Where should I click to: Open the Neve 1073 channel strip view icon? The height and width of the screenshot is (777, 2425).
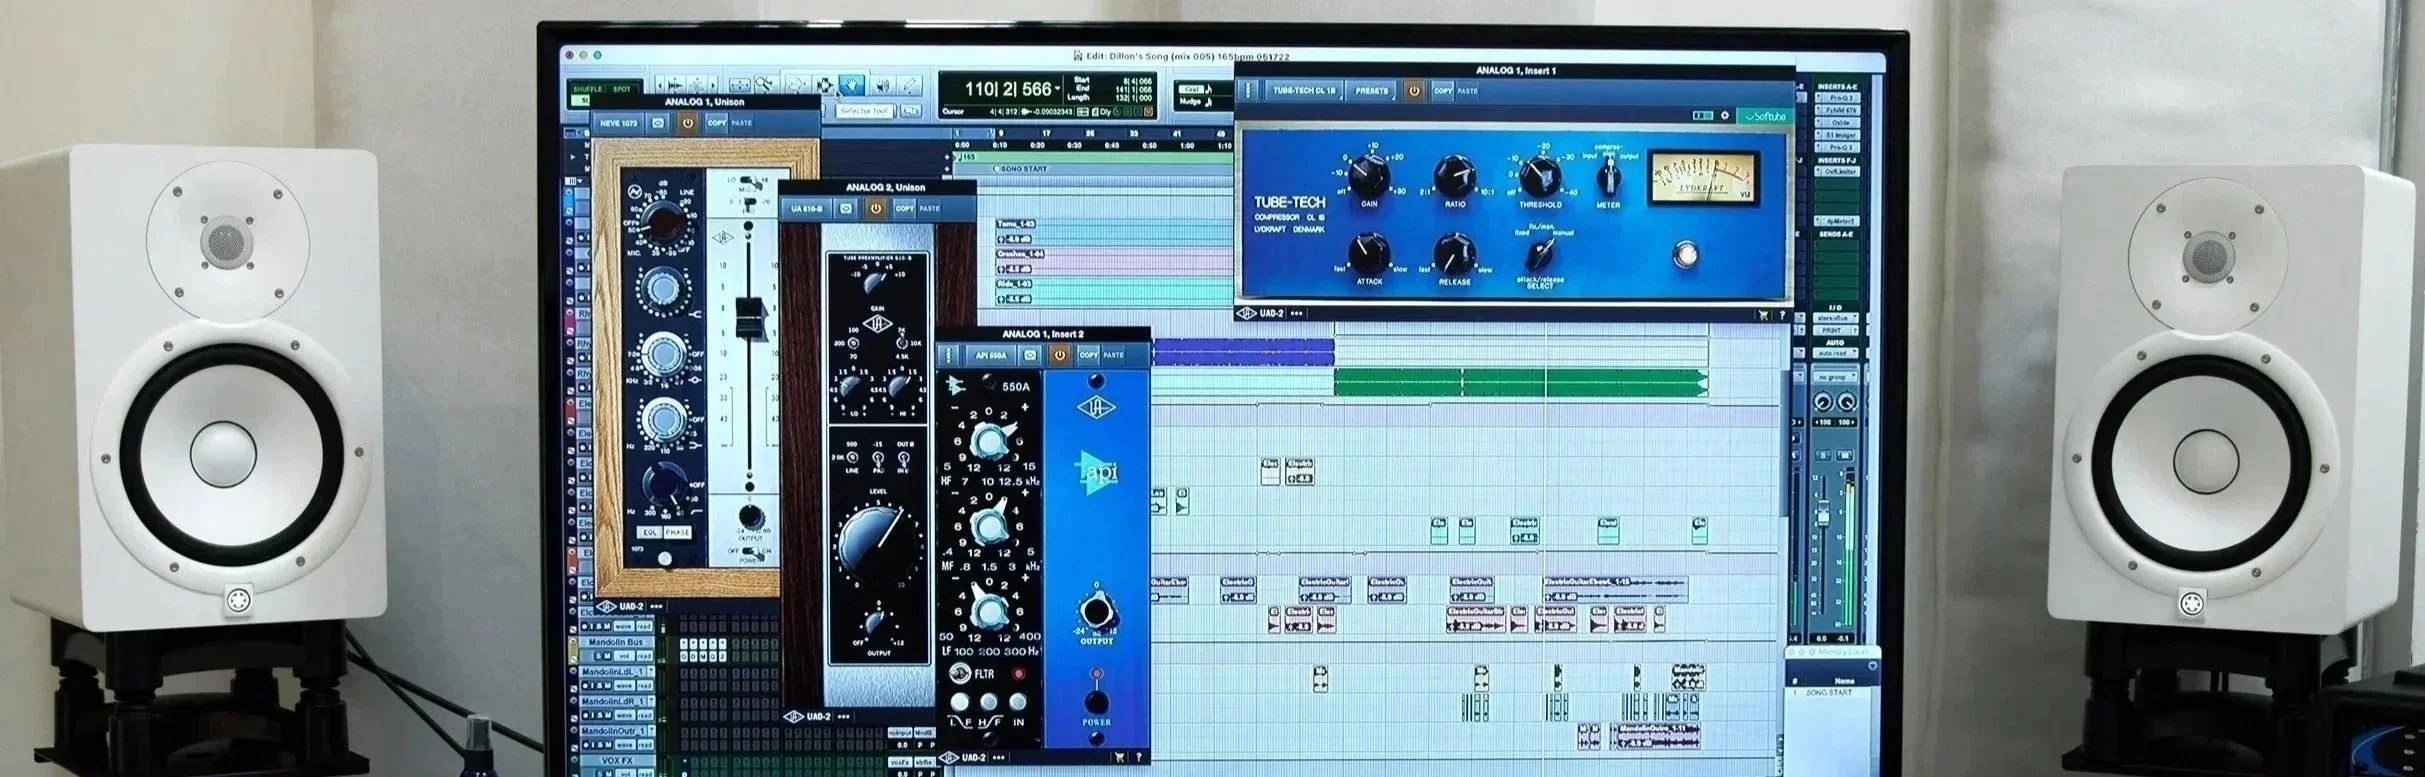[658, 123]
